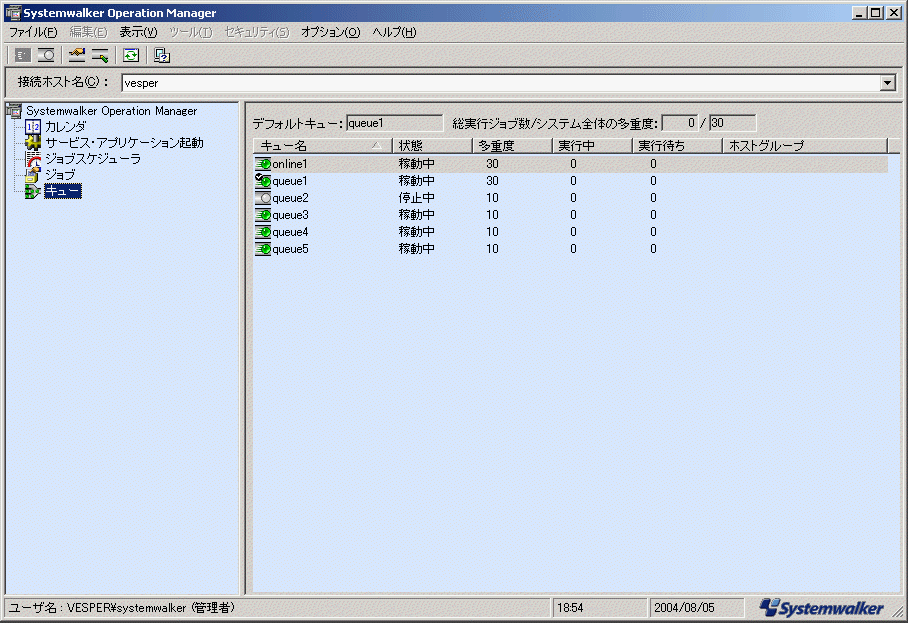This screenshot has height=623, width=908.
Task: Click the online1 queue status icon
Action: coord(263,164)
